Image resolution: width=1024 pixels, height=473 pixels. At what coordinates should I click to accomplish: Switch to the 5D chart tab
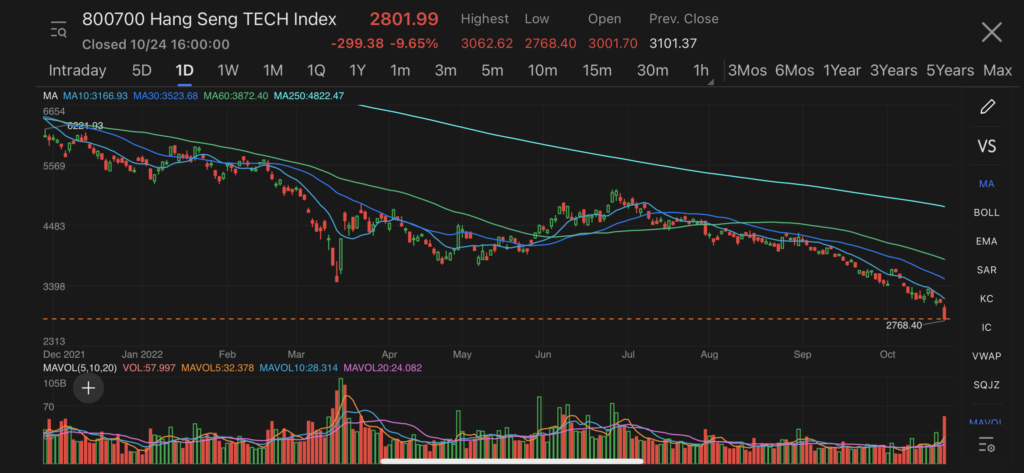pos(142,71)
